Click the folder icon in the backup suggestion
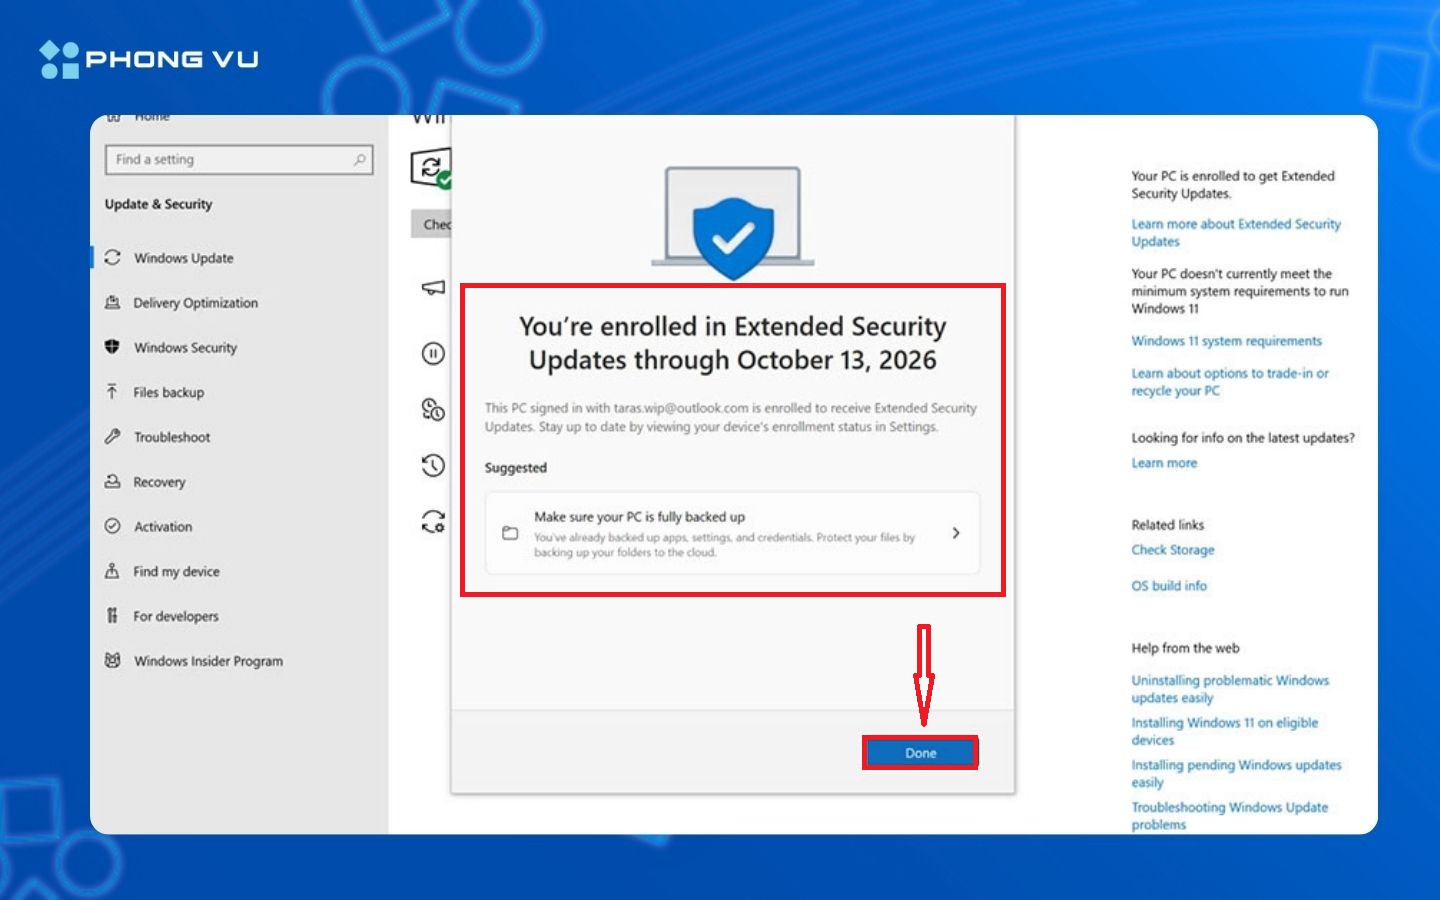The image size is (1440, 900). point(510,533)
